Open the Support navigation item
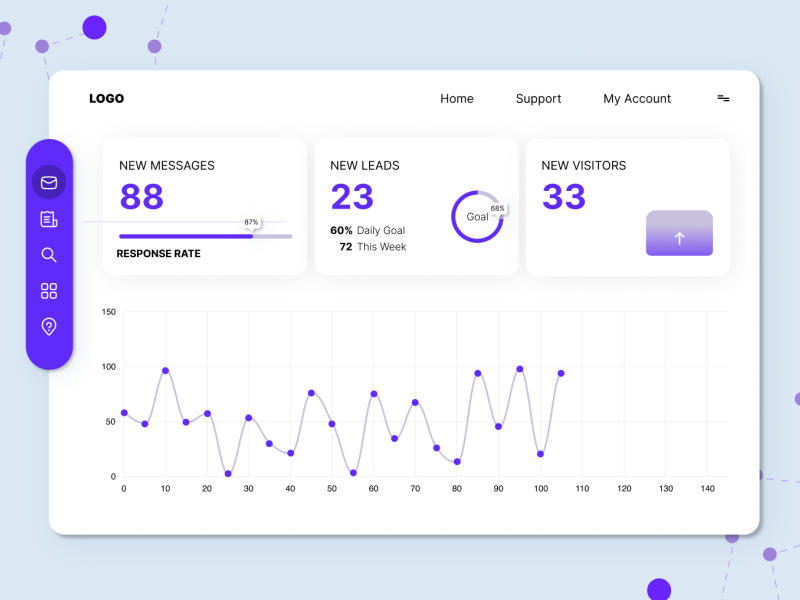Viewport: 800px width, 600px height. (x=538, y=99)
